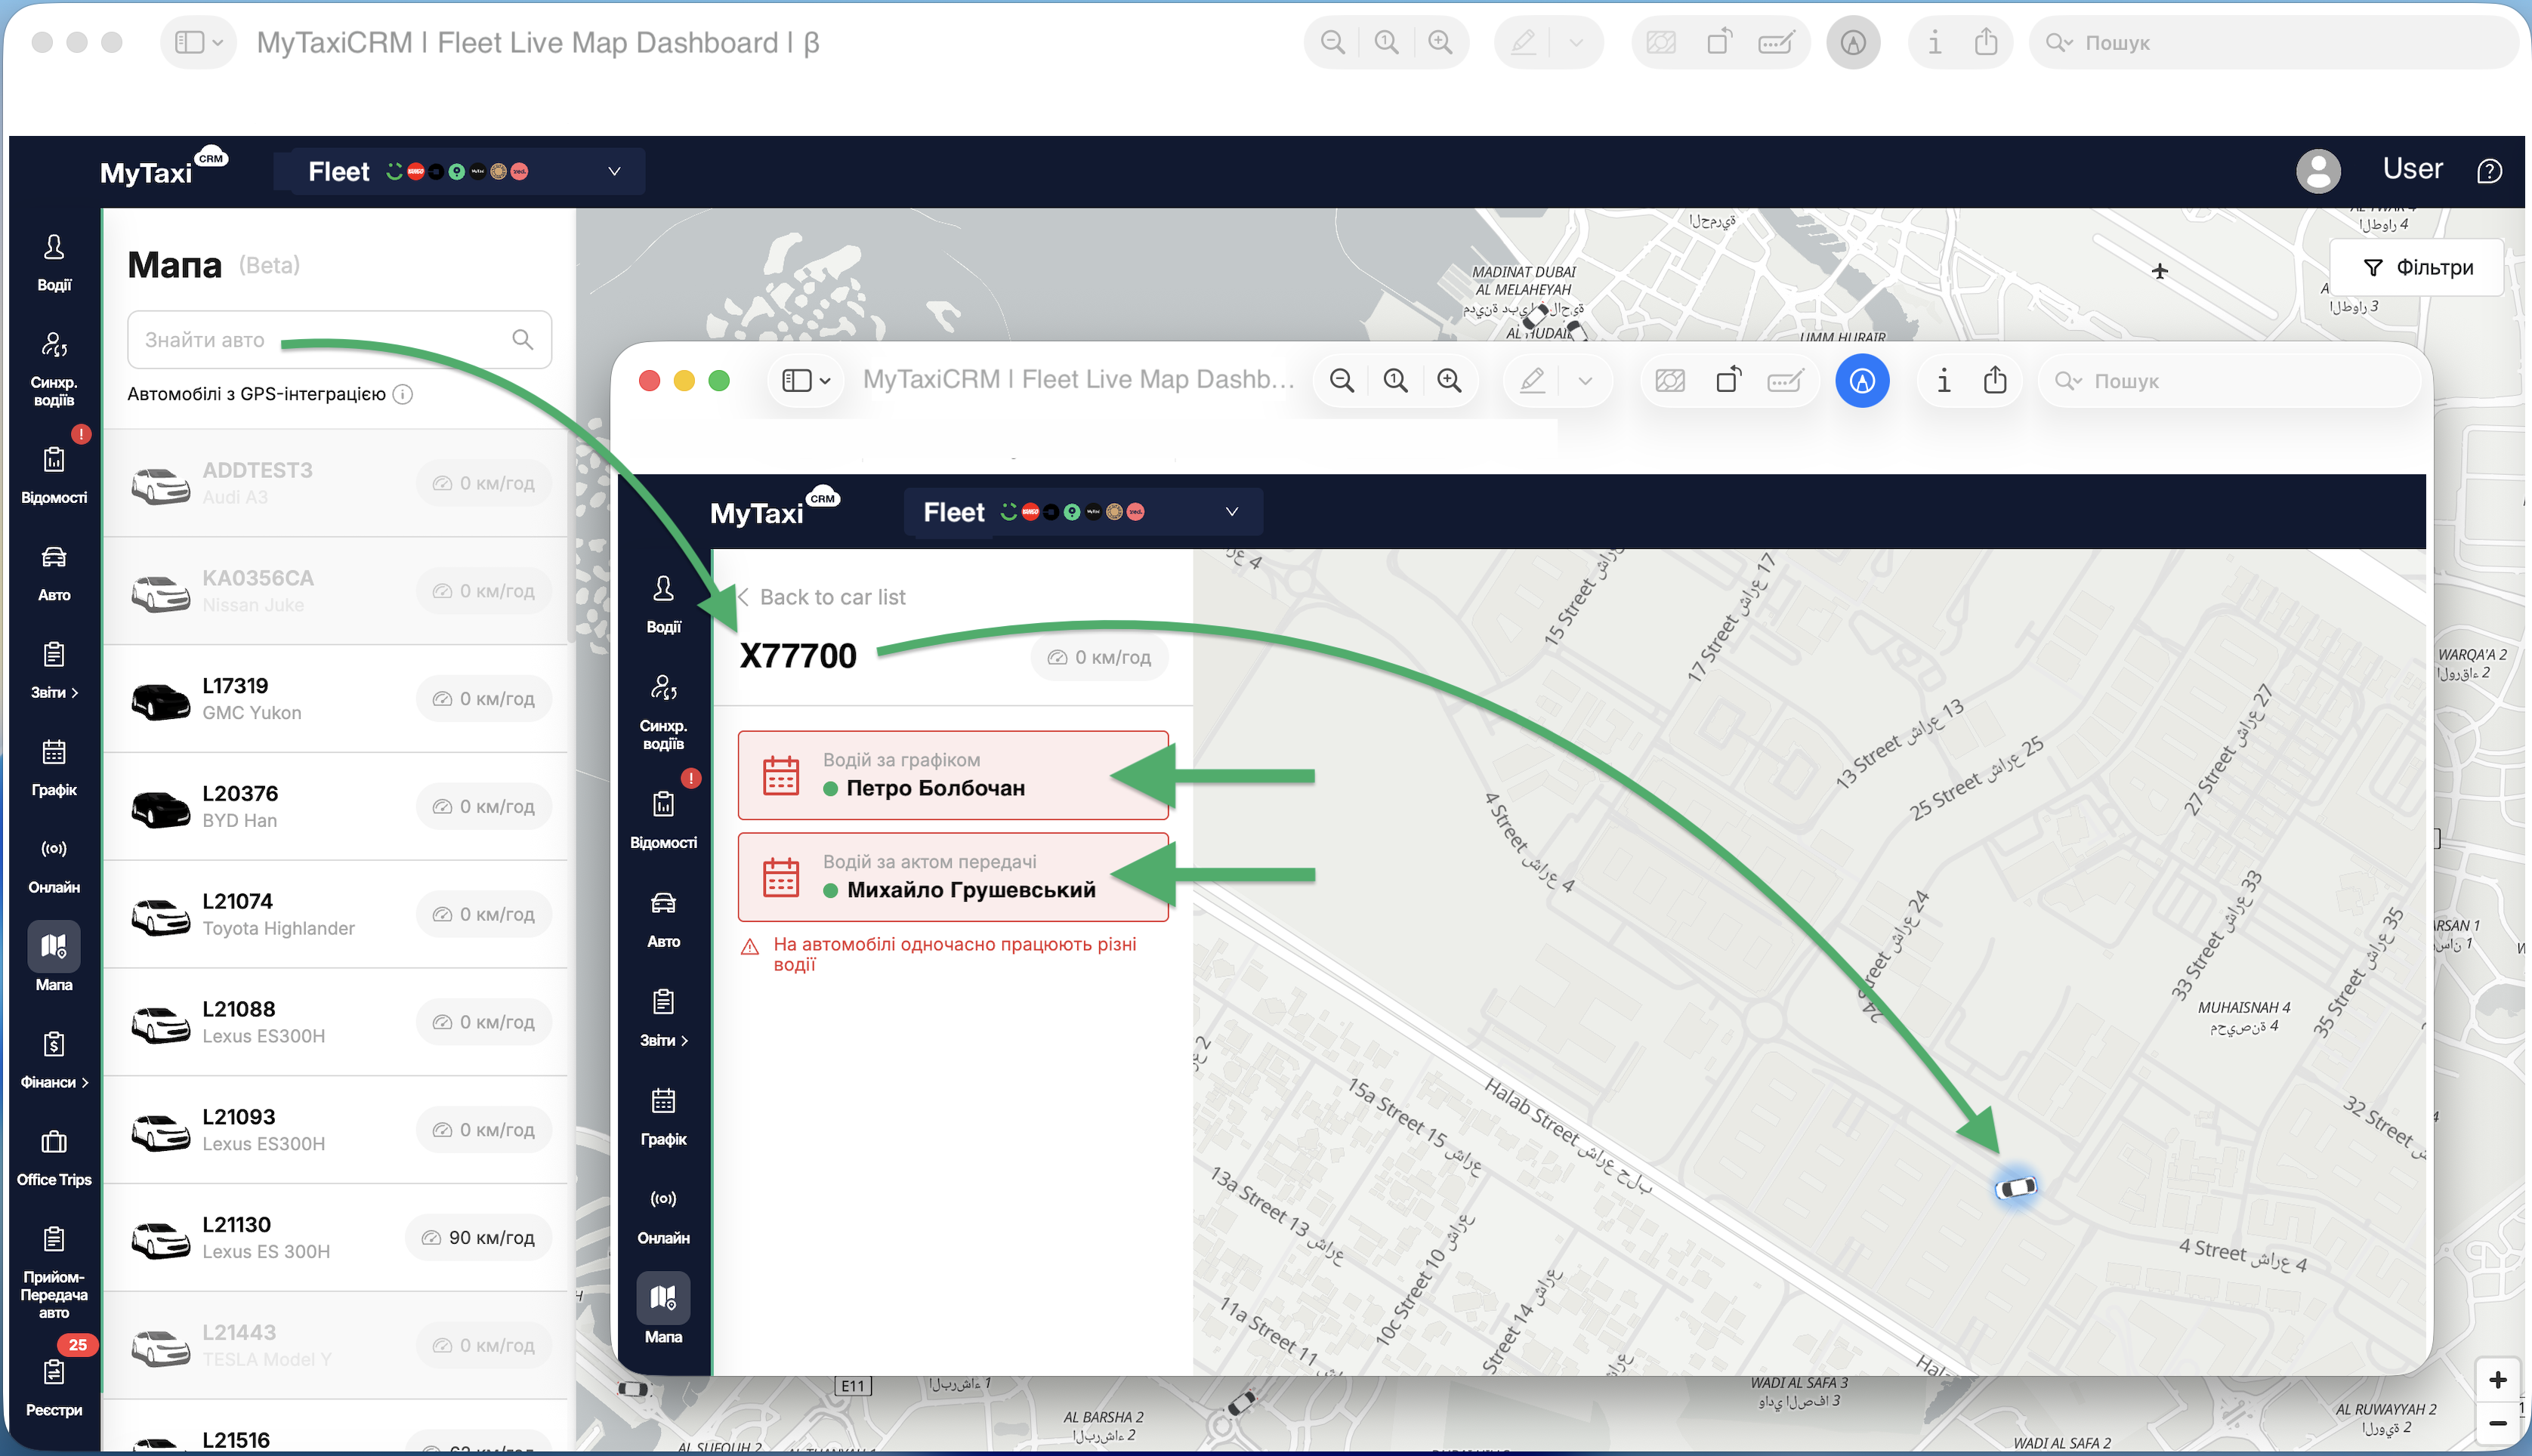Open the Фільтри map filters button

(2417, 267)
